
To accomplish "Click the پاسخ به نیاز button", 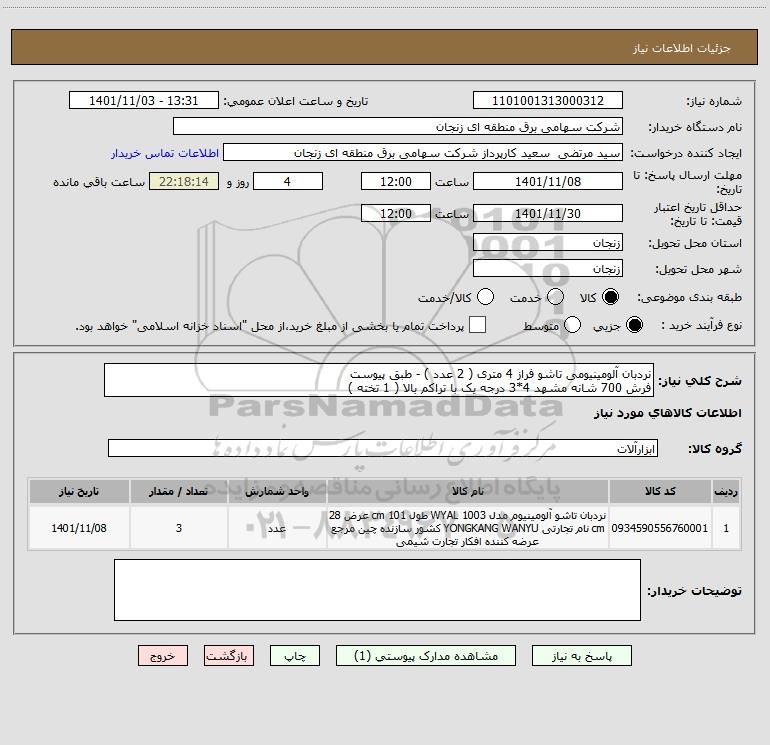I will (x=581, y=656).
